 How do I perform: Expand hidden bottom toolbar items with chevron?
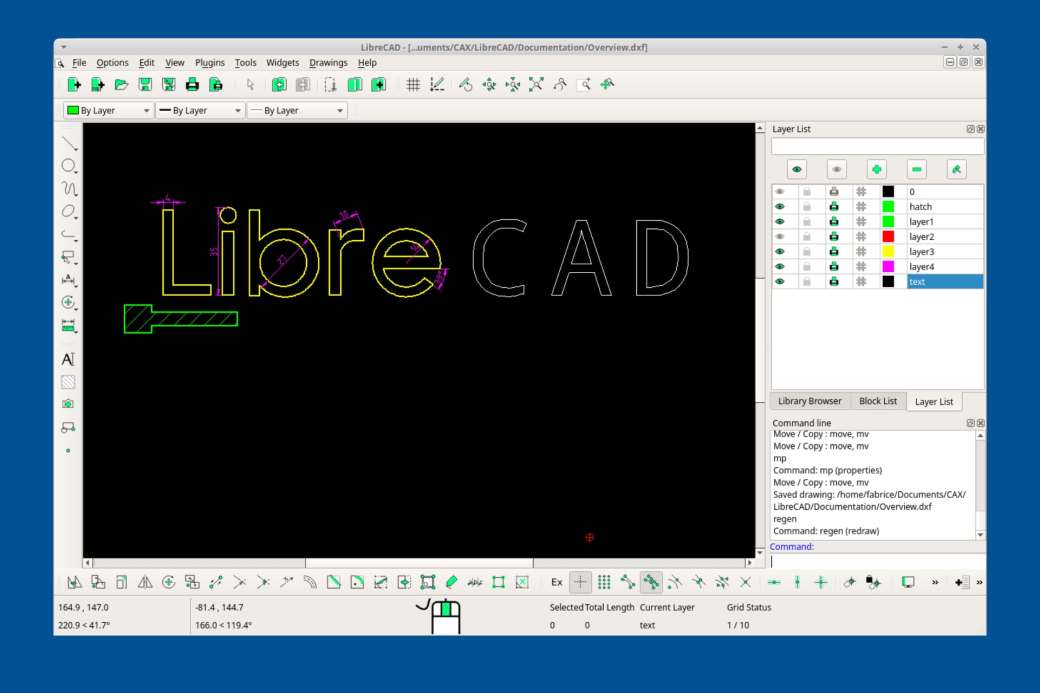(x=935, y=582)
